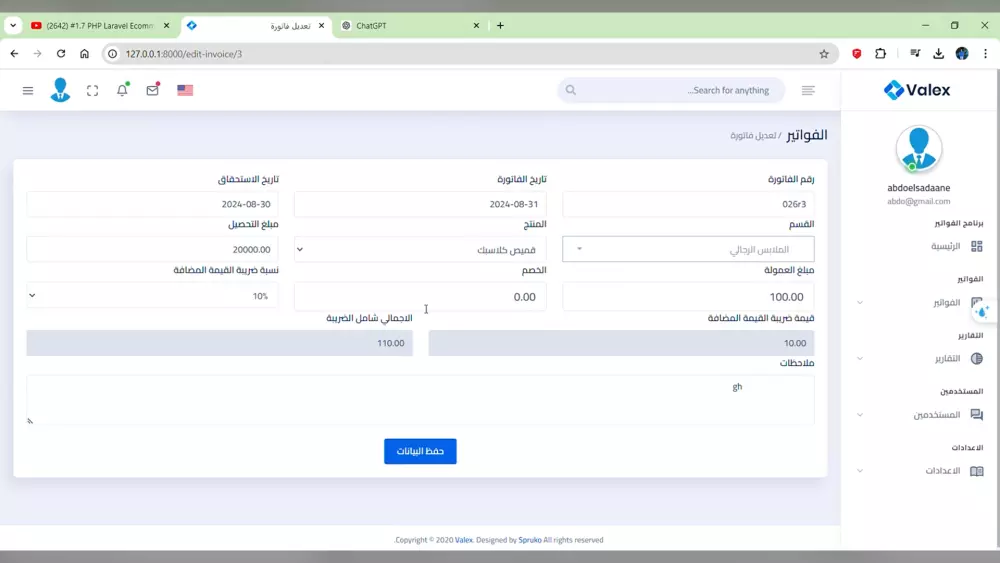The height and width of the screenshot is (563, 1000).
Task: Open the extensions puzzle icon
Action: 881,54
